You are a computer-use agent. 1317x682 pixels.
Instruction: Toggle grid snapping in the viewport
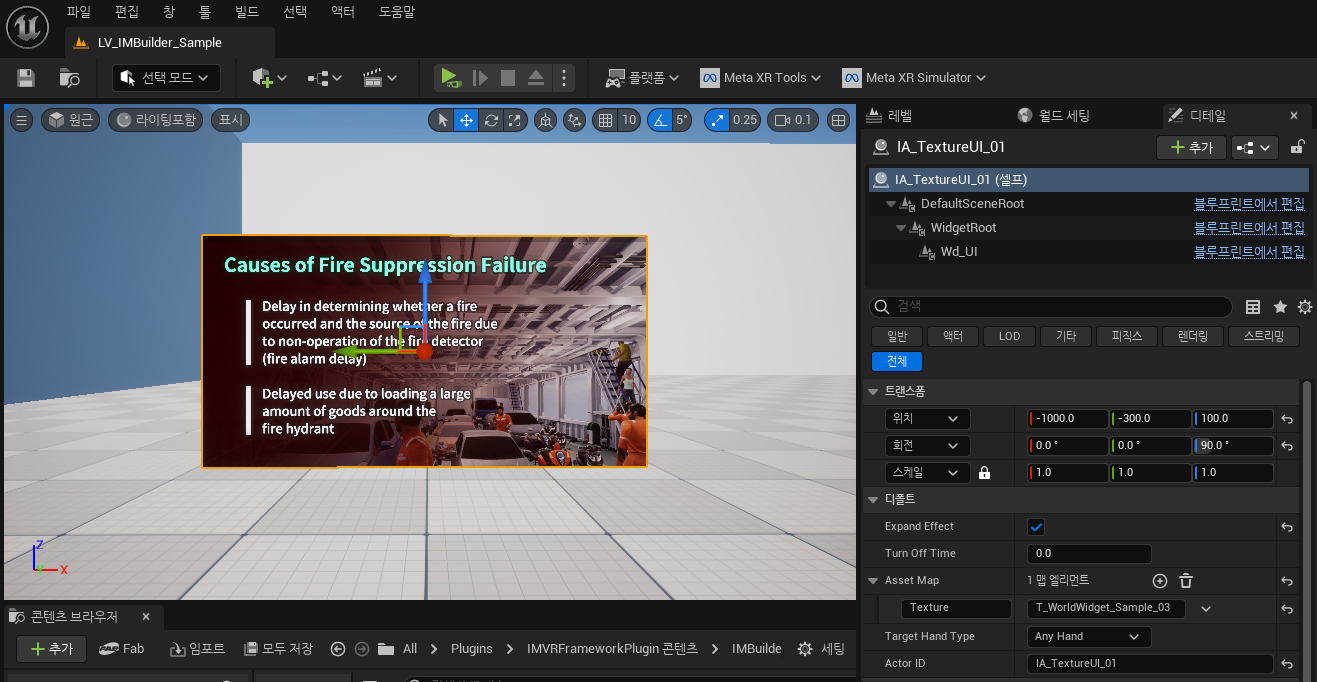604,120
